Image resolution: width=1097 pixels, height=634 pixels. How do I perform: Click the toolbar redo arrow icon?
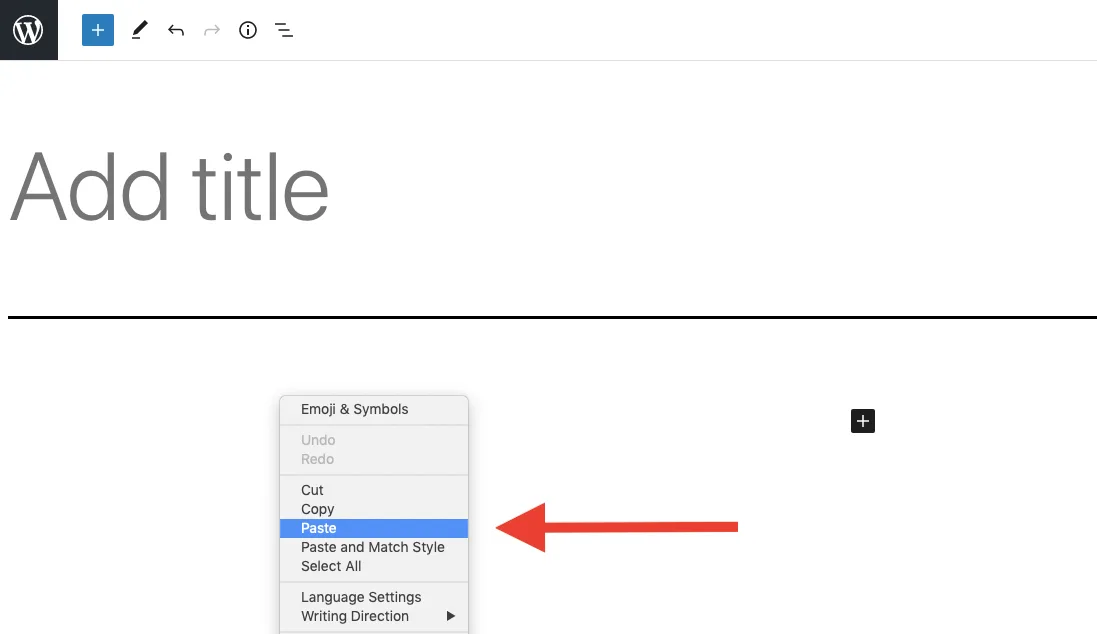212,30
